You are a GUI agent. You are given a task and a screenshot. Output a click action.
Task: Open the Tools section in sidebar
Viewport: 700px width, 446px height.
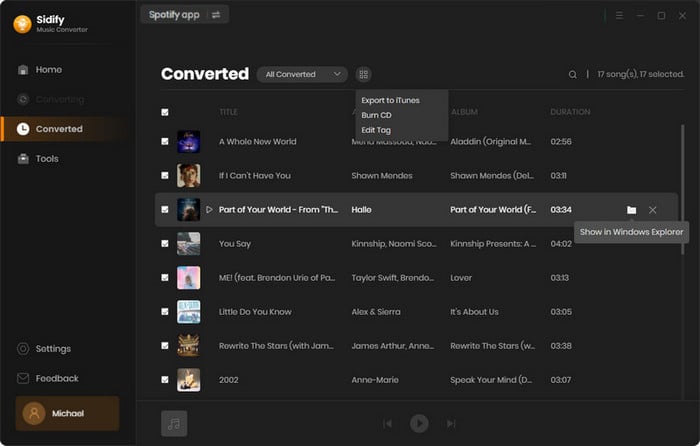click(x=47, y=159)
